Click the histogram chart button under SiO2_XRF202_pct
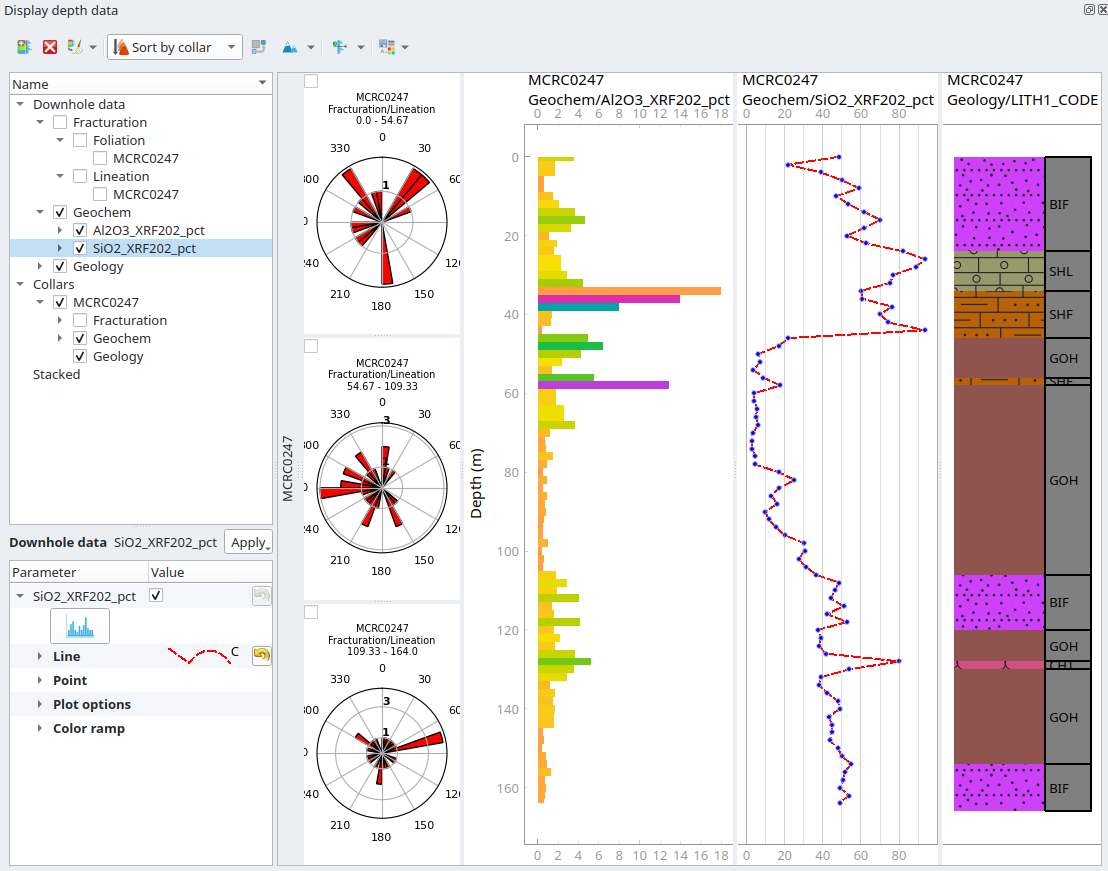Screen dimensions: 1108x871 pos(80,626)
